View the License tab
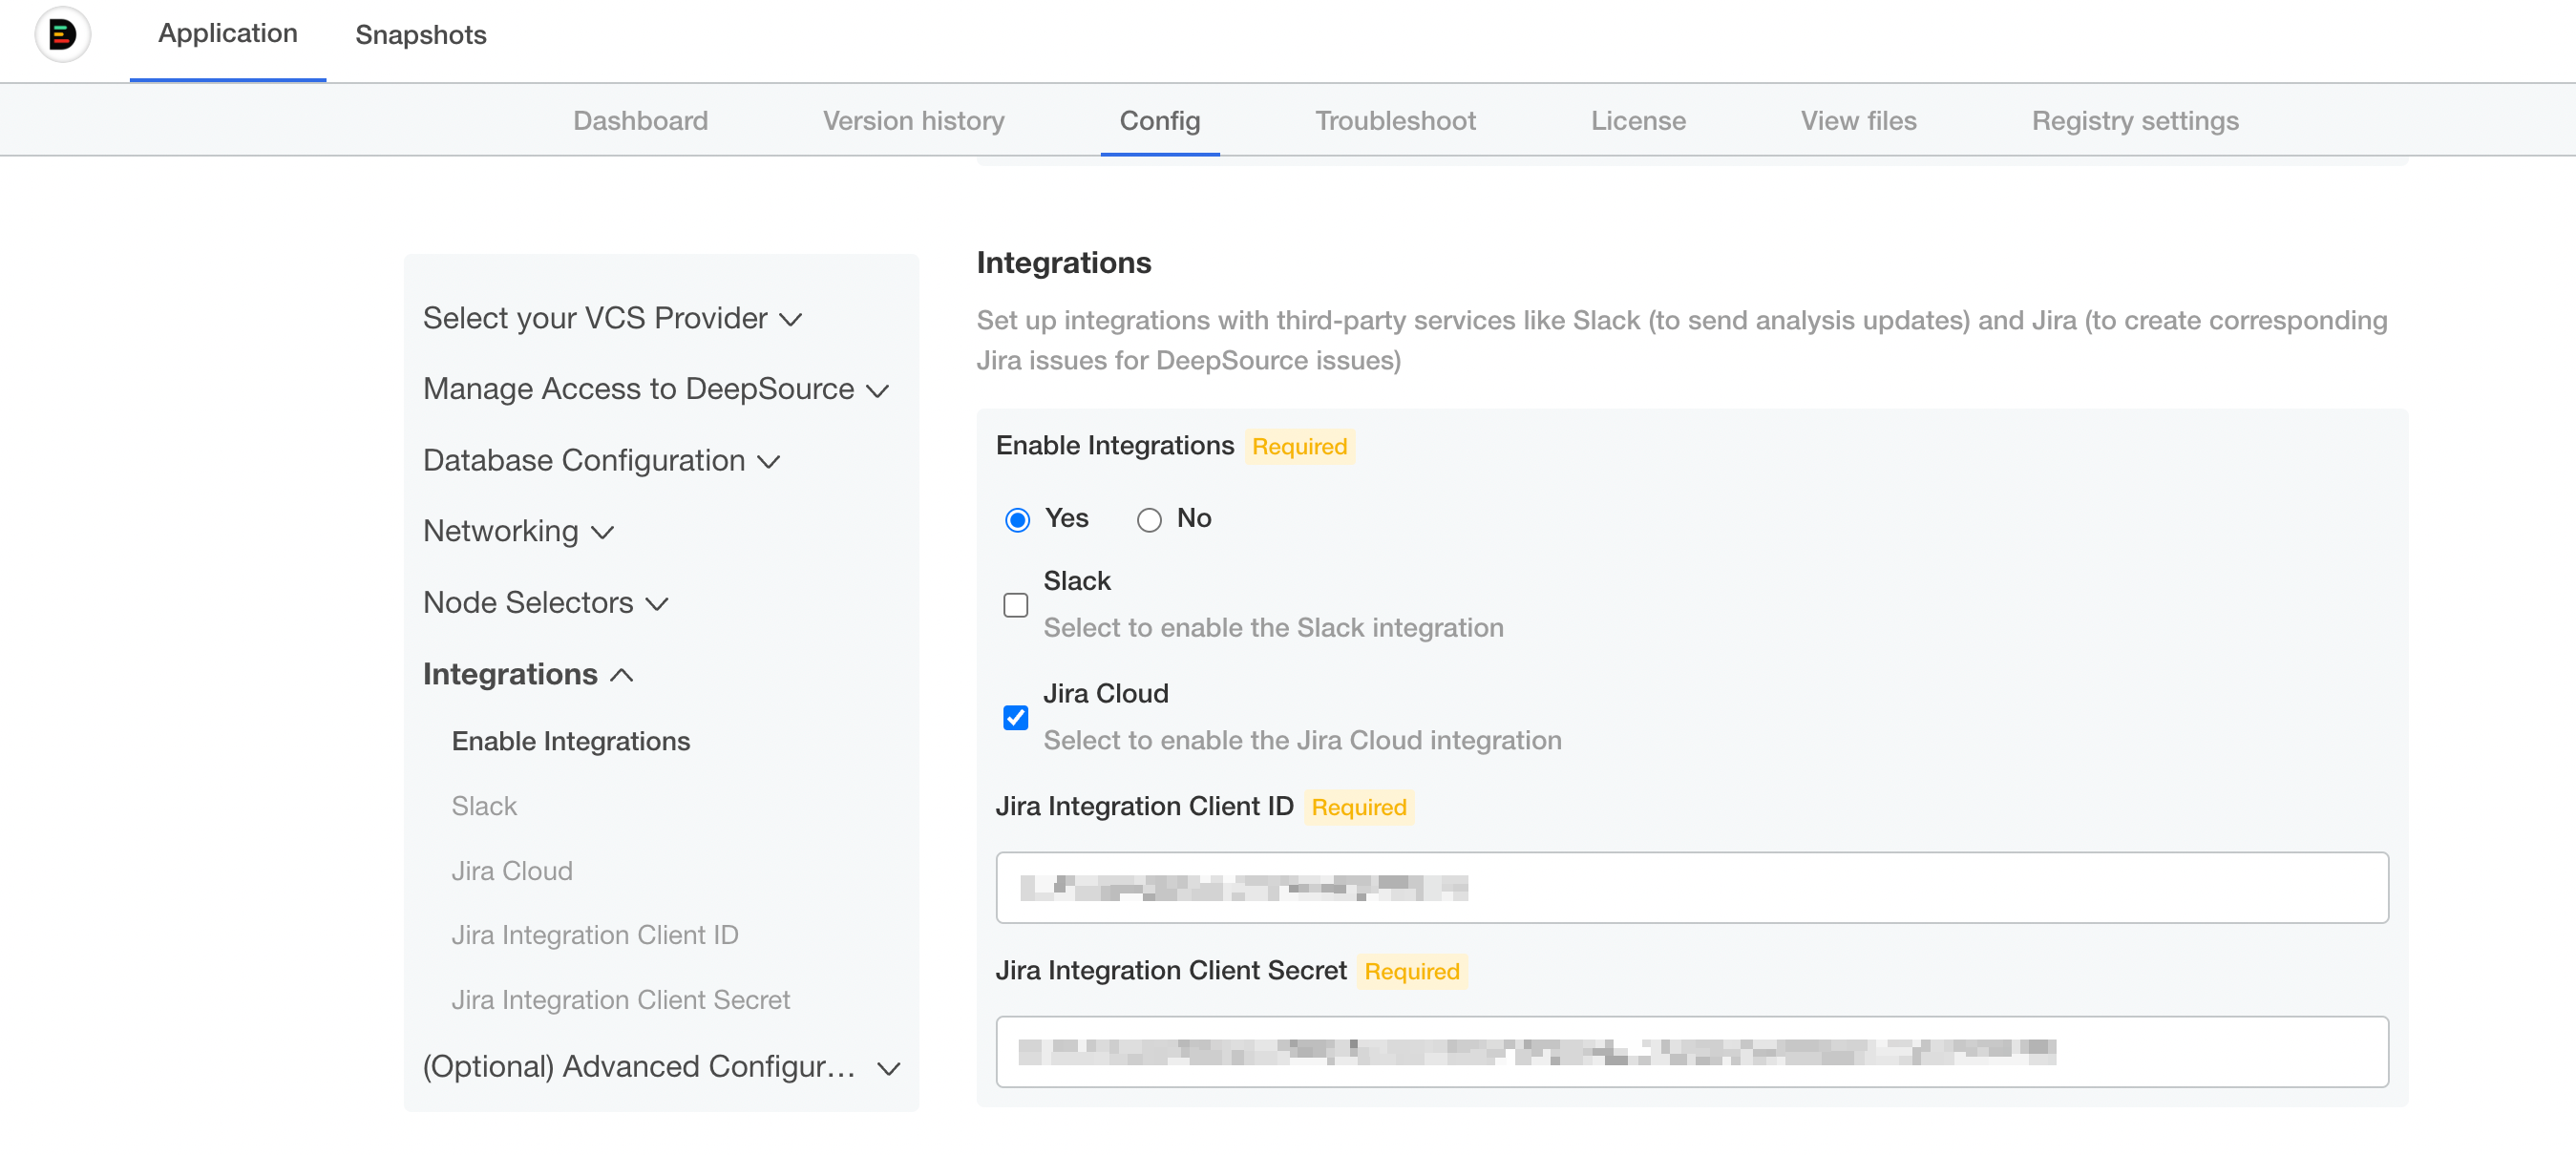The image size is (2576, 1155). (1638, 120)
